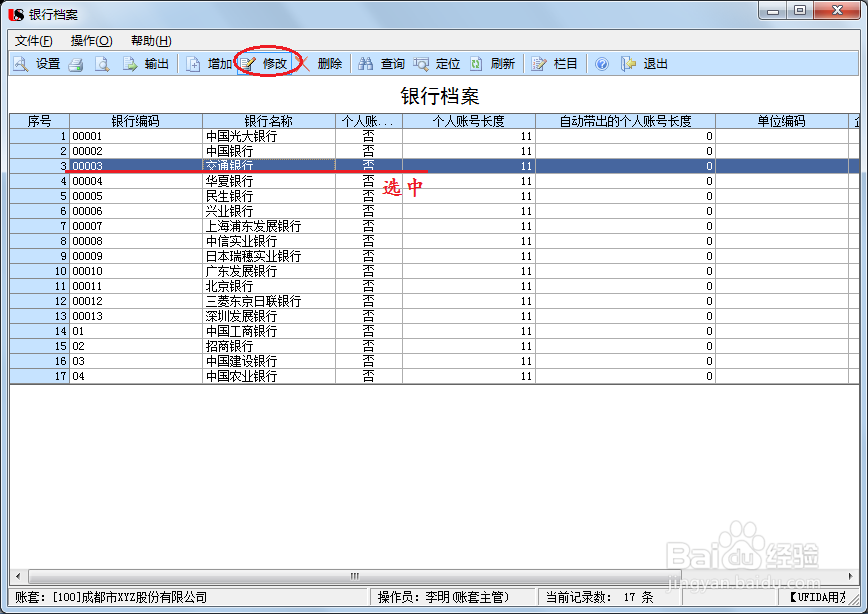Open print preview magnifier icon
The height and width of the screenshot is (614, 868).
[102, 64]
